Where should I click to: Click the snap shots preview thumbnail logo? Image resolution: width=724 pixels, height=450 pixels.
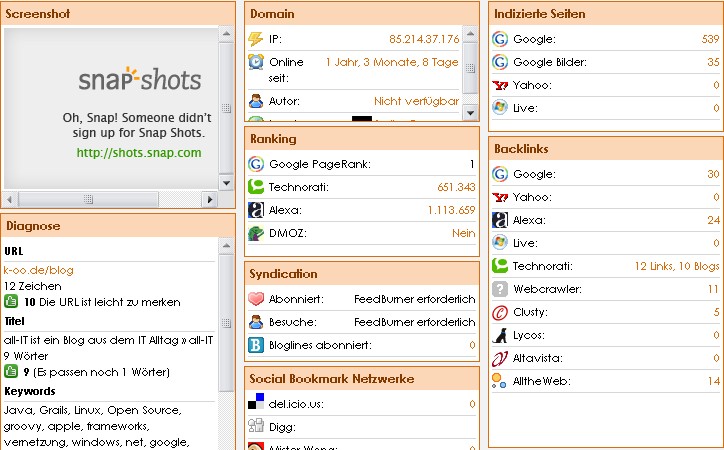140,79
